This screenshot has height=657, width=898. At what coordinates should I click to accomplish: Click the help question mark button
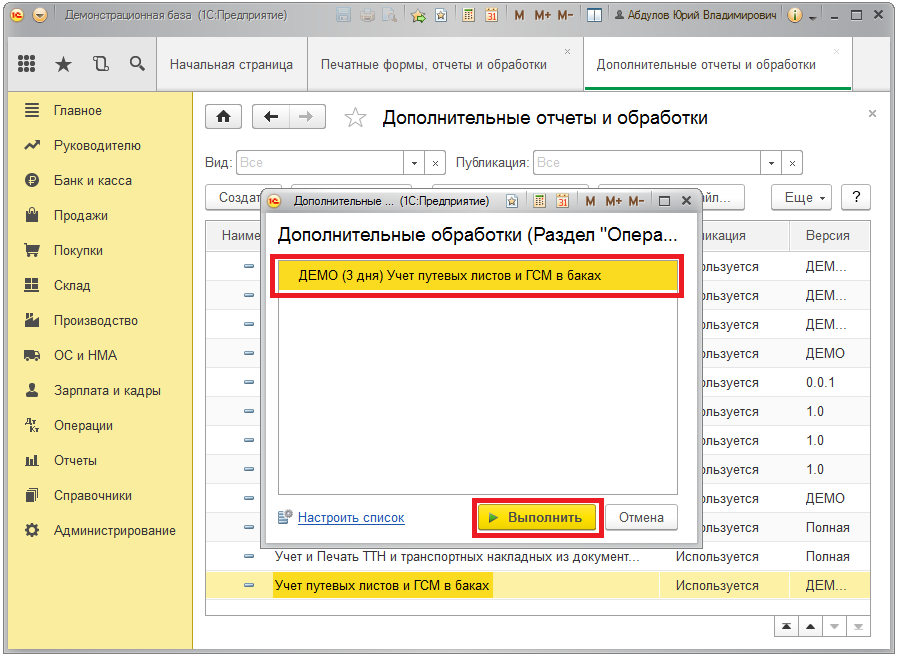pyautogui.click(x=856, y=197)
